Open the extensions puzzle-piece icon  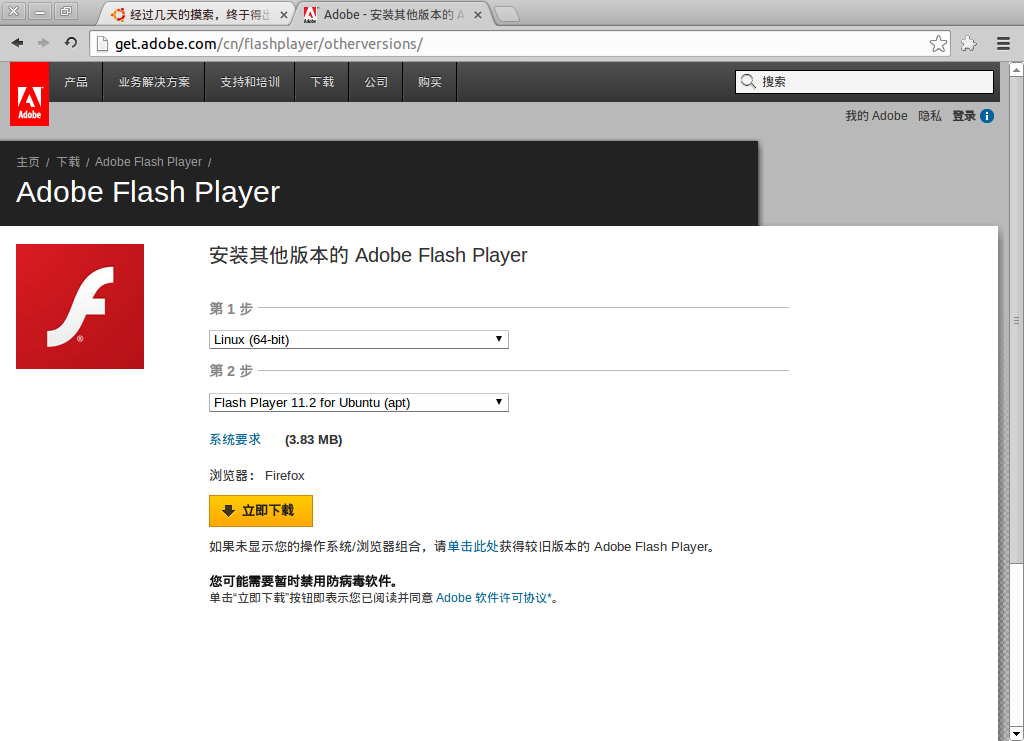coord(968,44)
